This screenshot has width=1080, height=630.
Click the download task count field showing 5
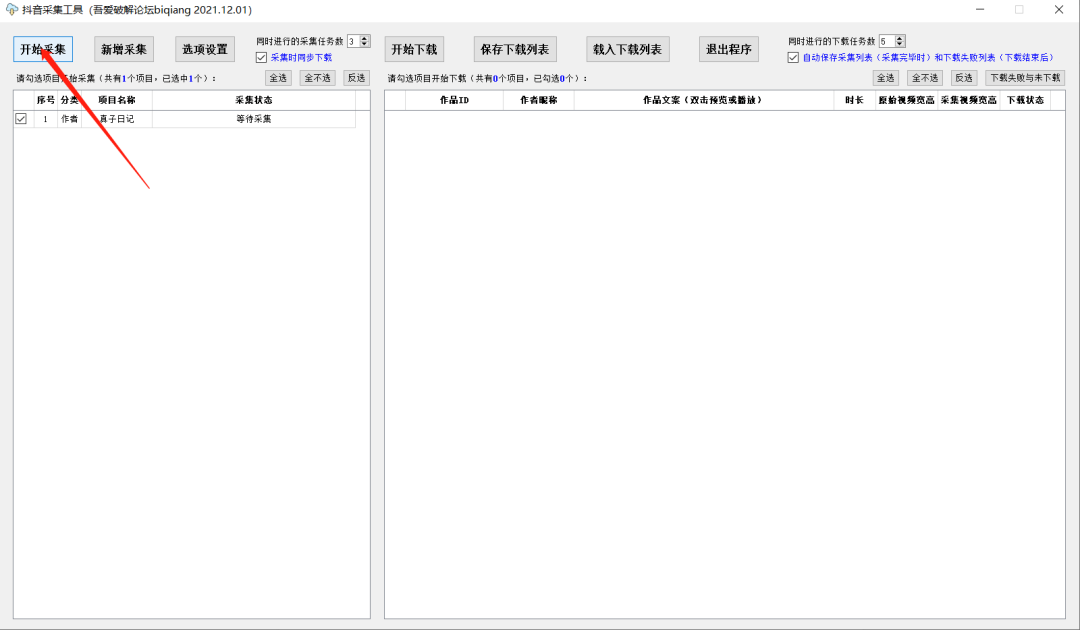[x=886, y=41]
